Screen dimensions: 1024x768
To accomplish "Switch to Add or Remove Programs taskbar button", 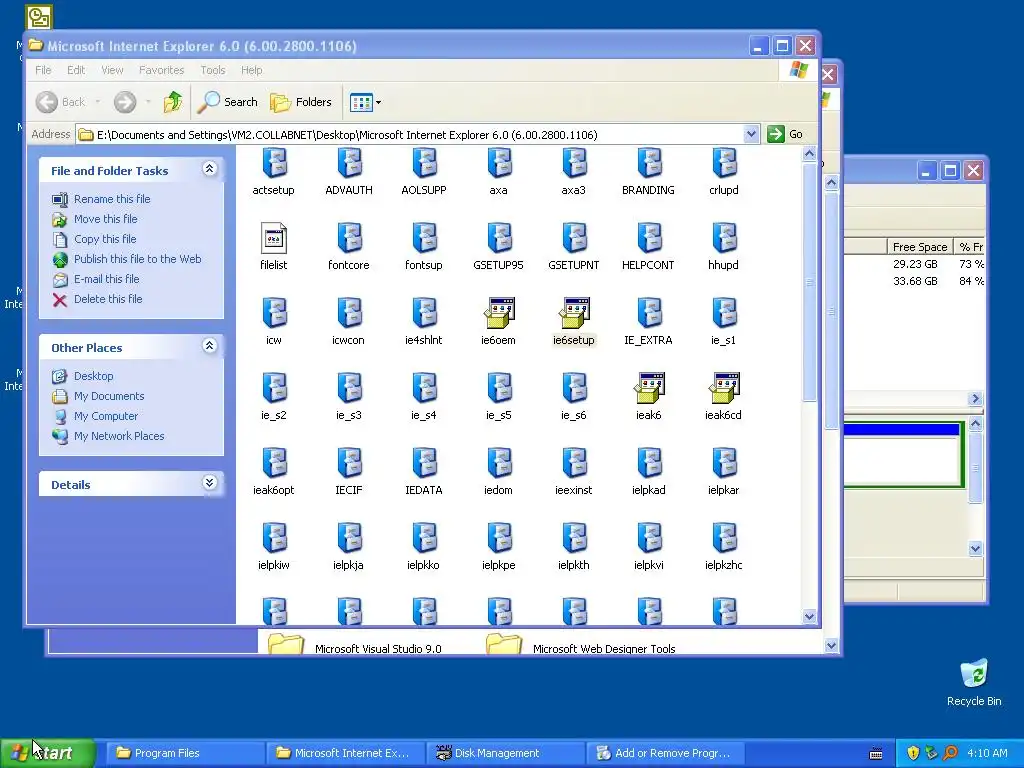I will pos(665,753).
